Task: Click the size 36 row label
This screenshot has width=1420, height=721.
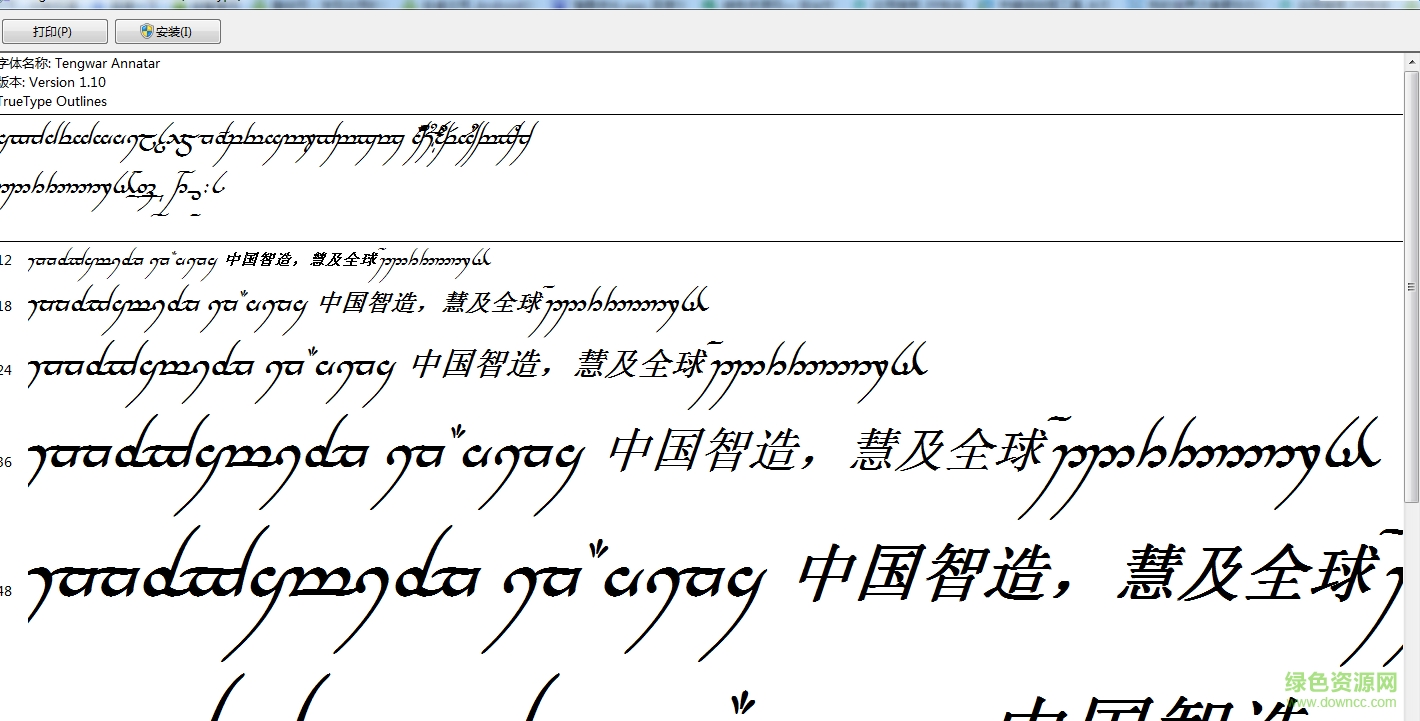Action: (x=6, y=462)
